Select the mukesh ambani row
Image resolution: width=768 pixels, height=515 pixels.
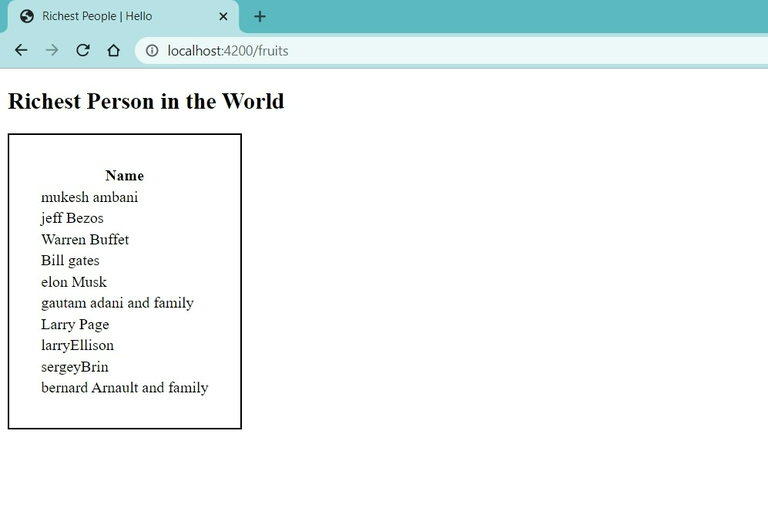(124, 197)
